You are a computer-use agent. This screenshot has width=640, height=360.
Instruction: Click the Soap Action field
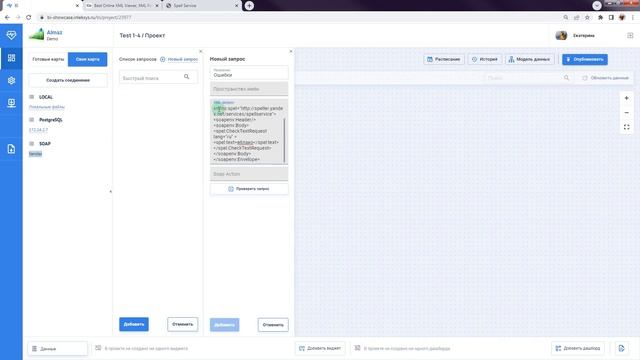[x=249, y=174]
